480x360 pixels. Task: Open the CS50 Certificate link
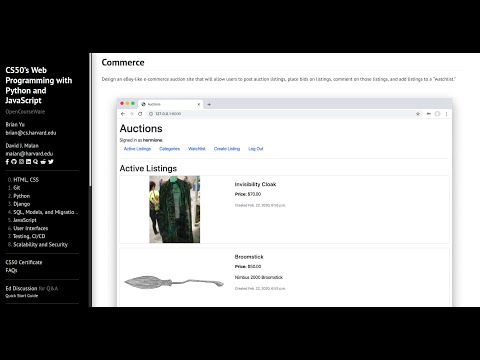pyautogui.click(x=24, y=262)
